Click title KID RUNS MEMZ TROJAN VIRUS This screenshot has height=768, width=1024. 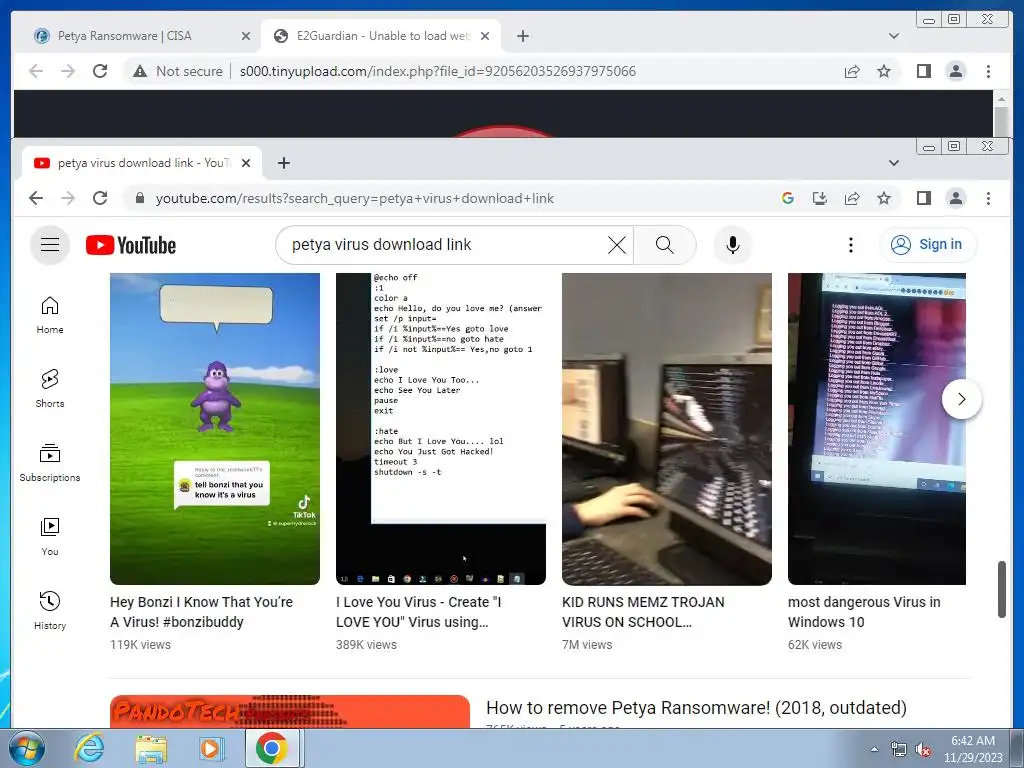[x=643, y=612]
